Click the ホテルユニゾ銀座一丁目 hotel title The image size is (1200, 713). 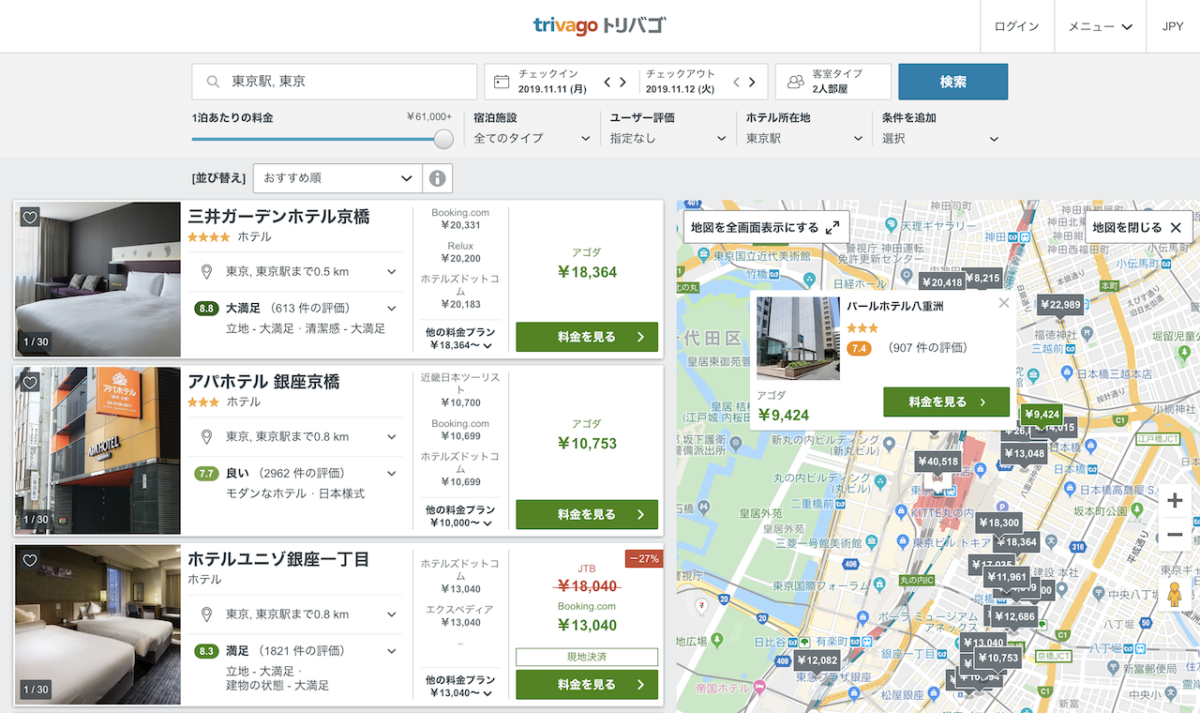(279, 559)
